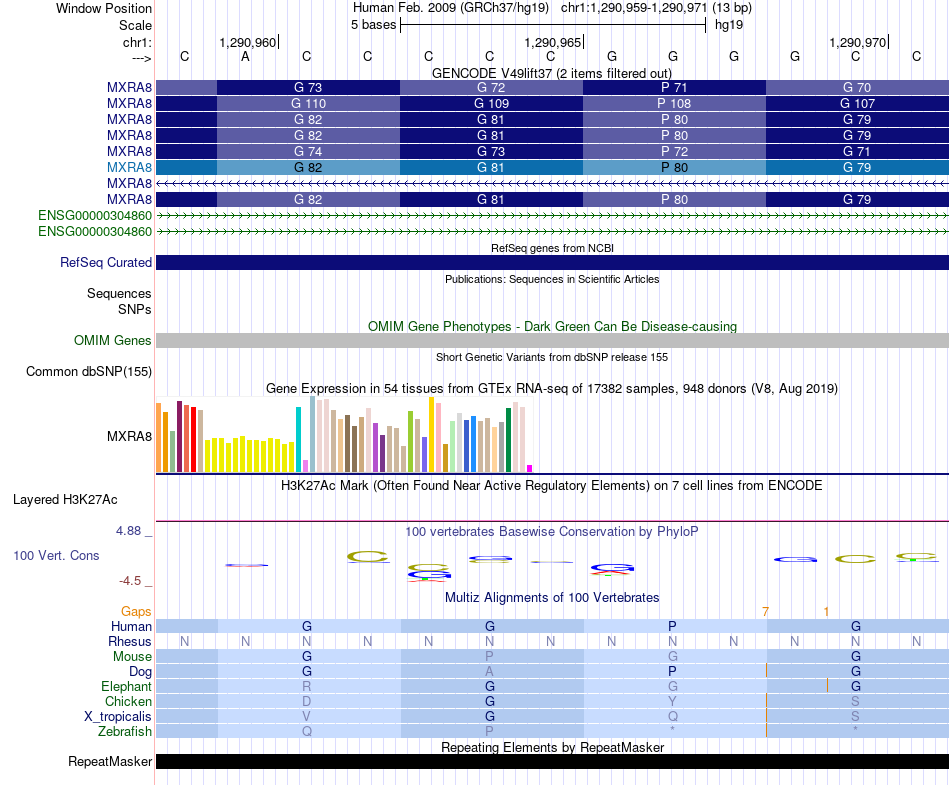The height and width of the screenshot is (785, 950).
Task: Click residue Y in the Chicken row
Action: point(673,701)
